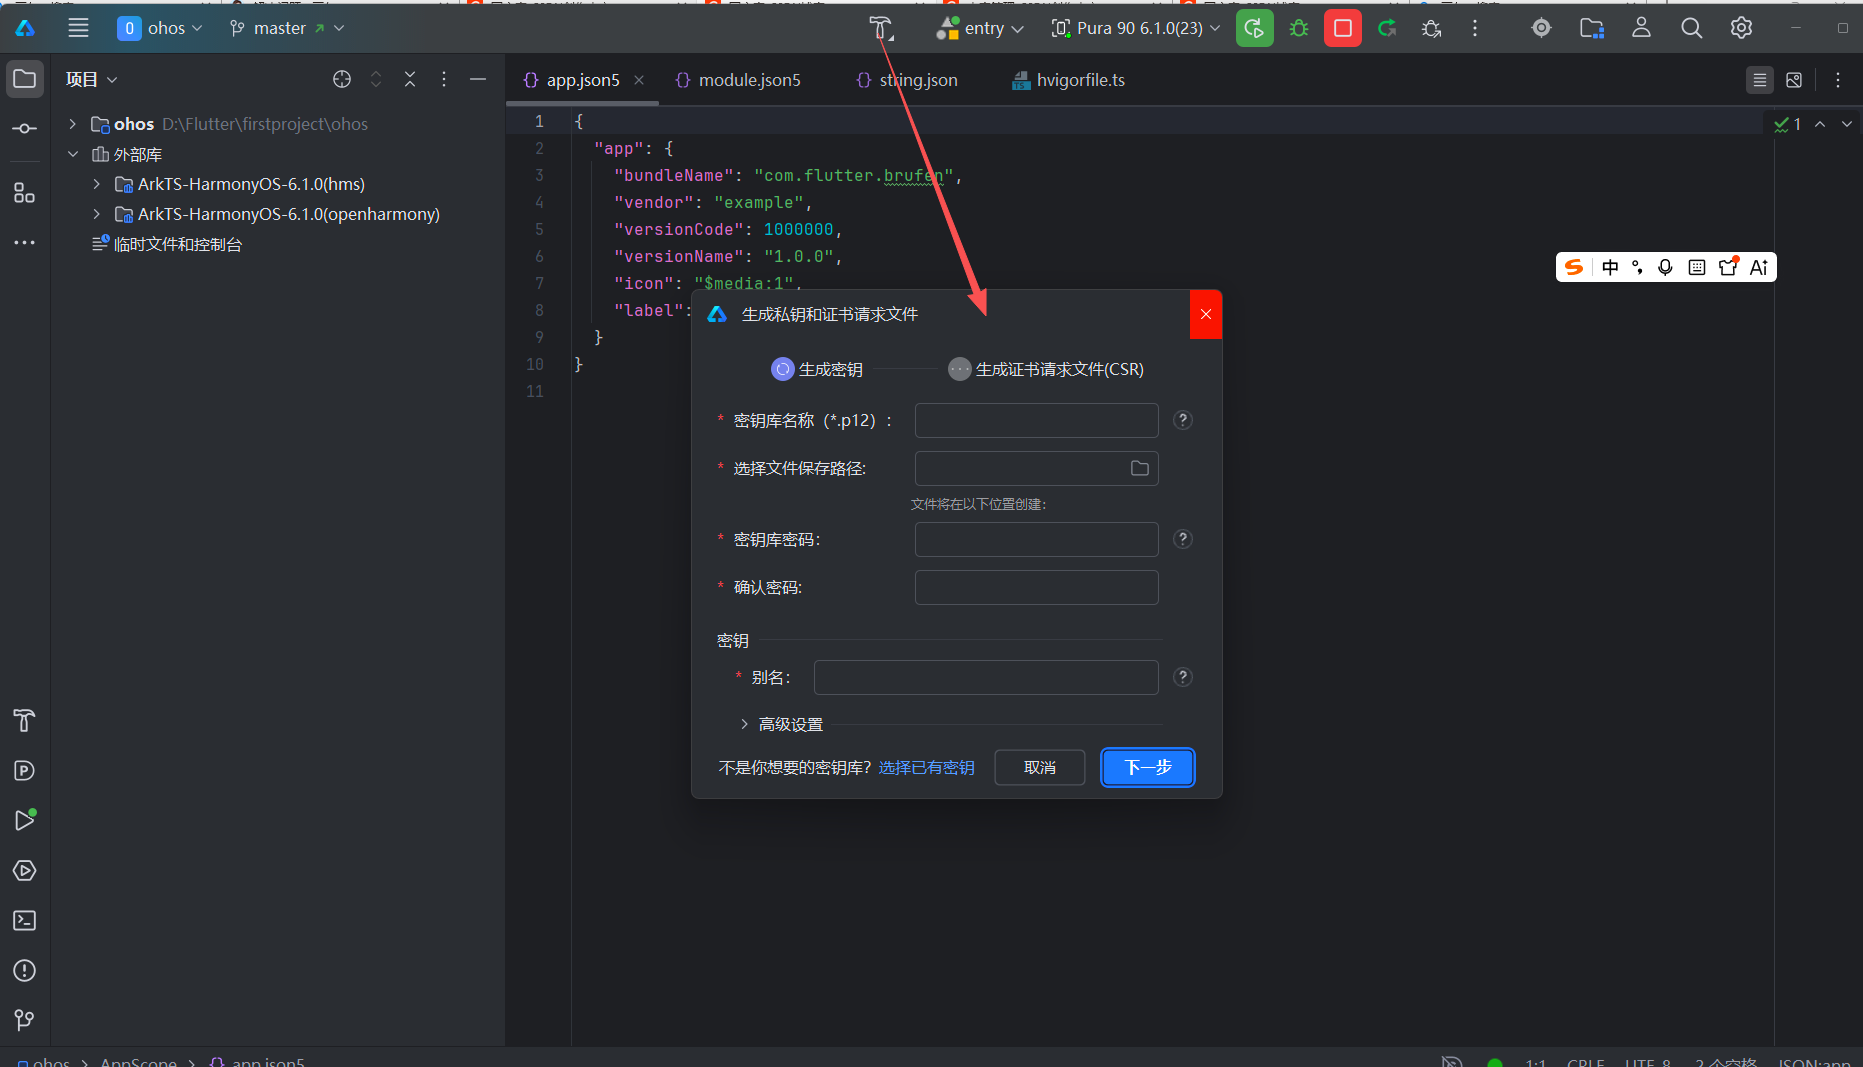Collapse the 外部库 tree node

coord(72,154)
